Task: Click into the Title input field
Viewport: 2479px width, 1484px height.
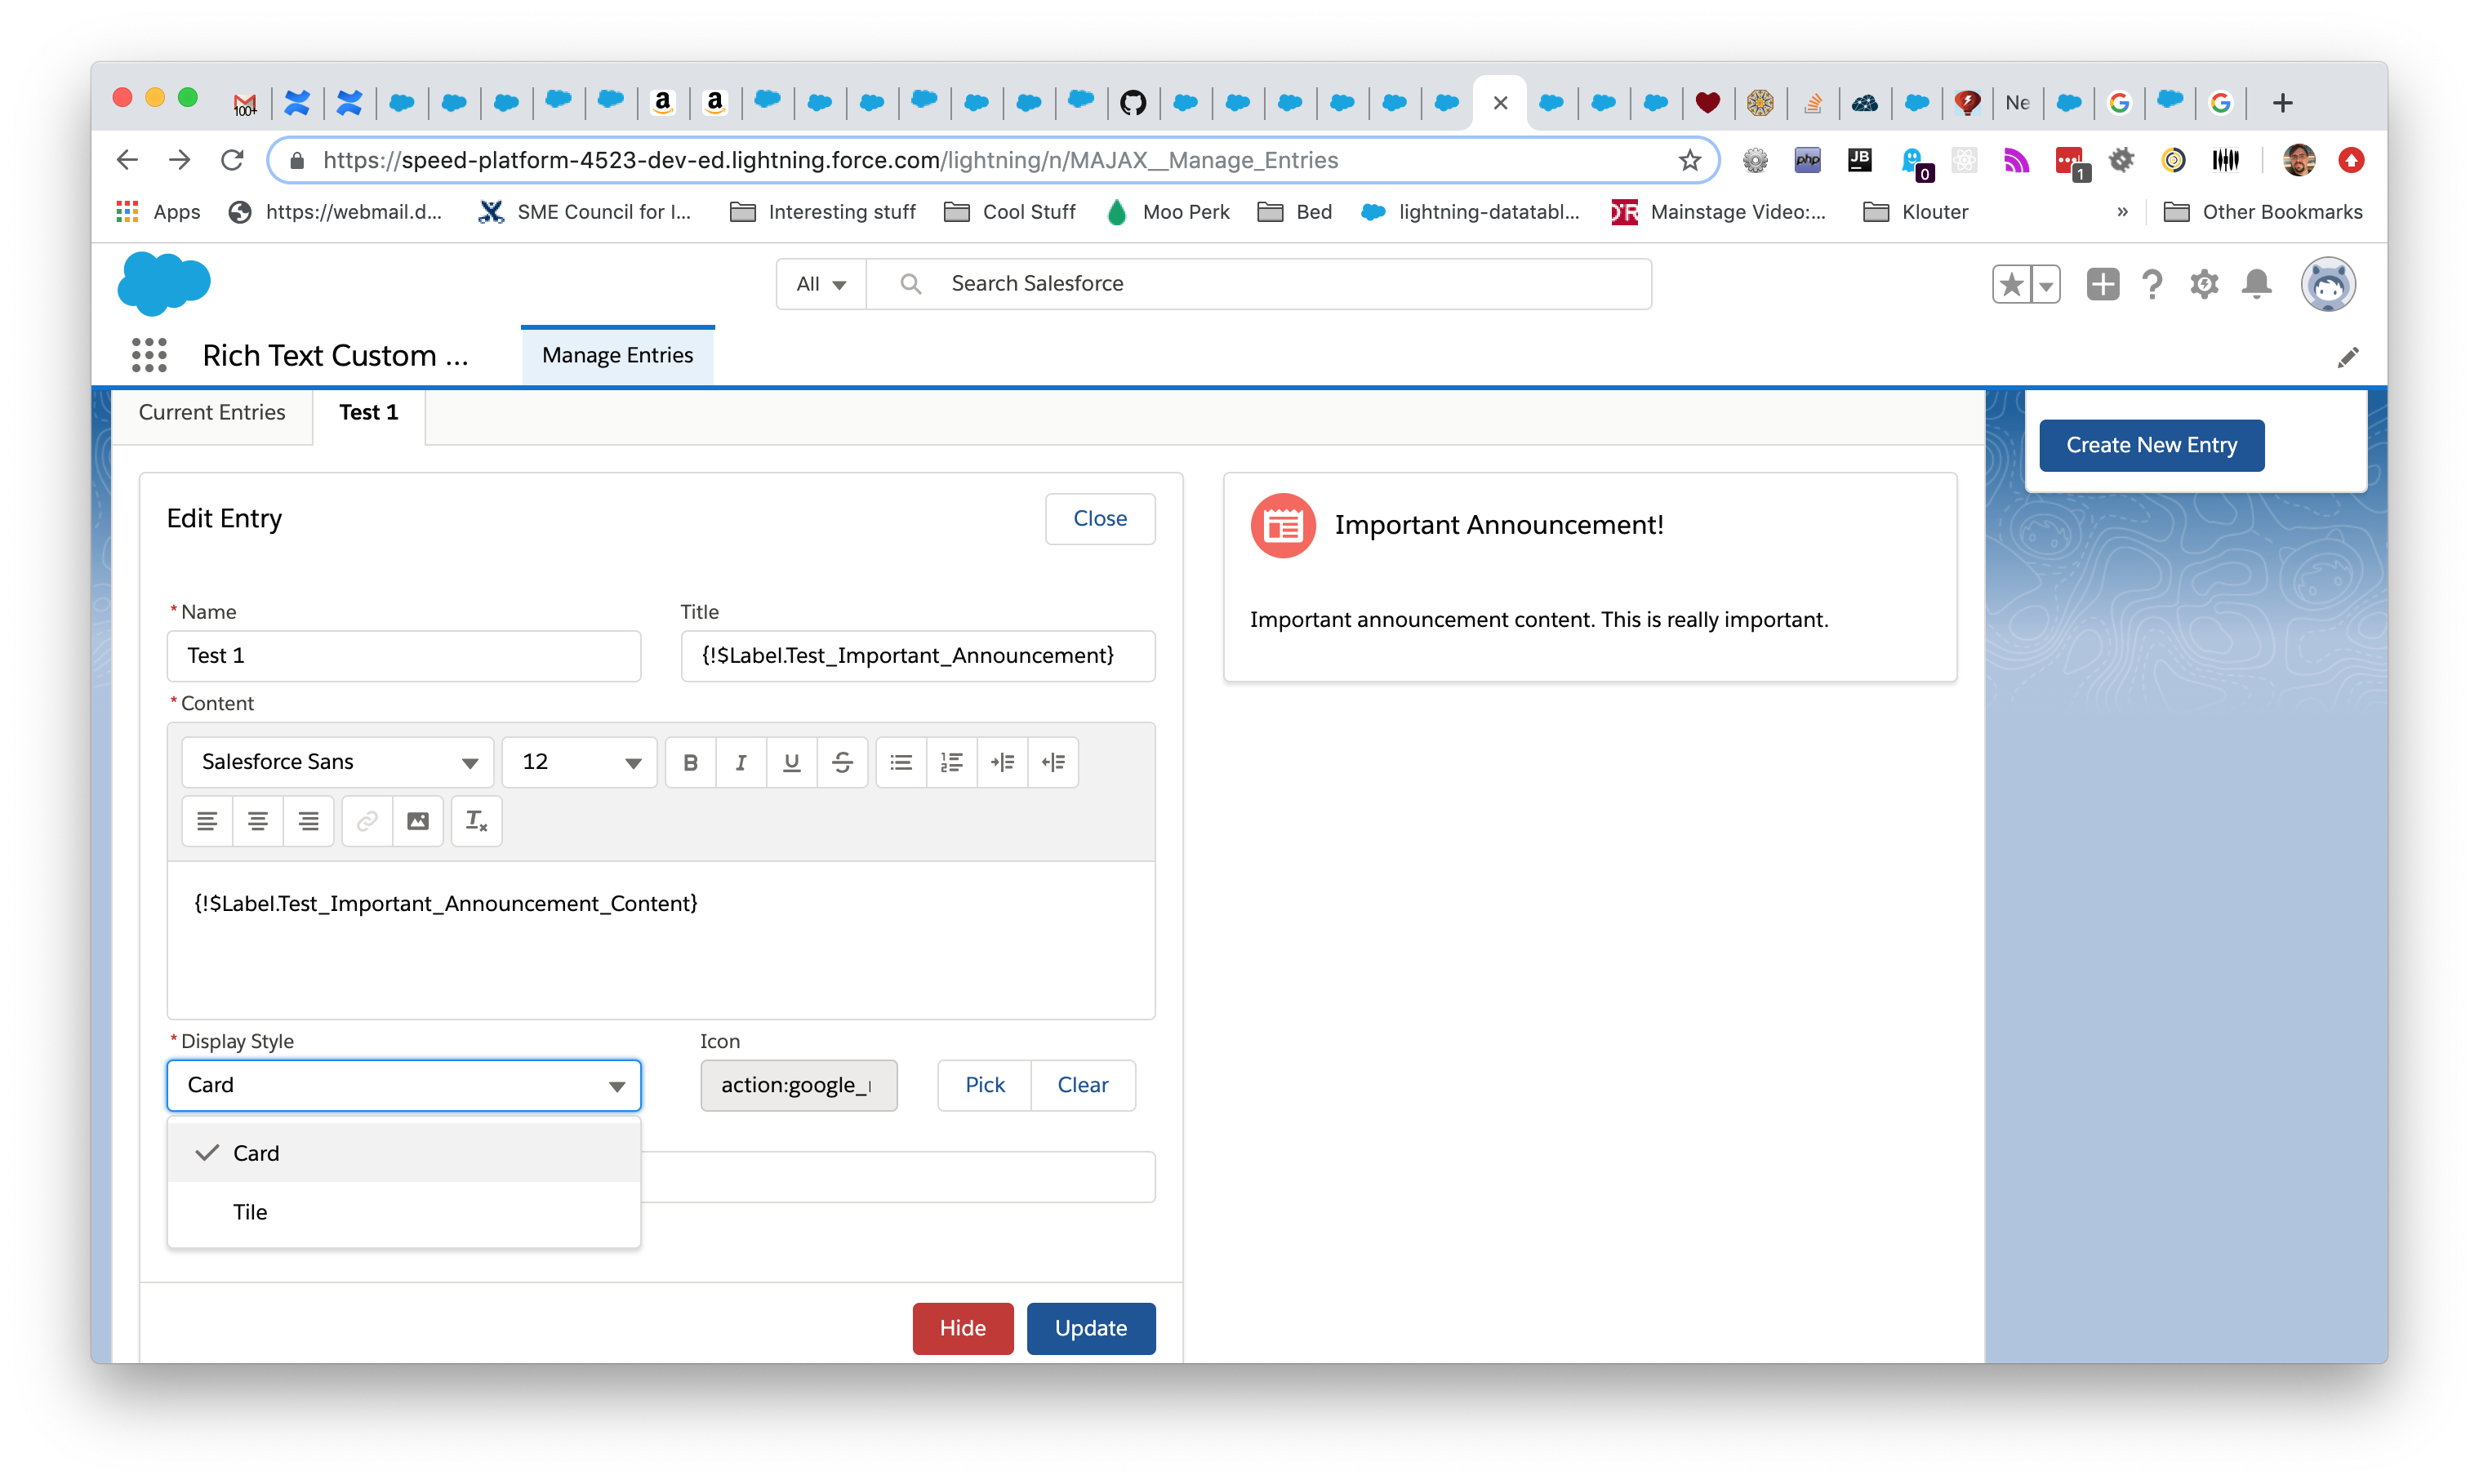Action: 917,656
